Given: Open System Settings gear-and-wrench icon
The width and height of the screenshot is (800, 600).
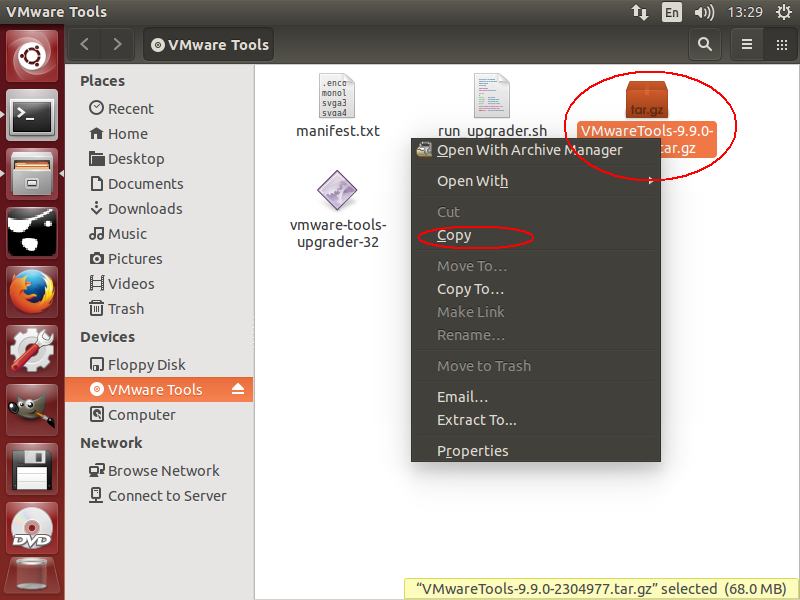Looking at the screenshot, I should (32, 351).
